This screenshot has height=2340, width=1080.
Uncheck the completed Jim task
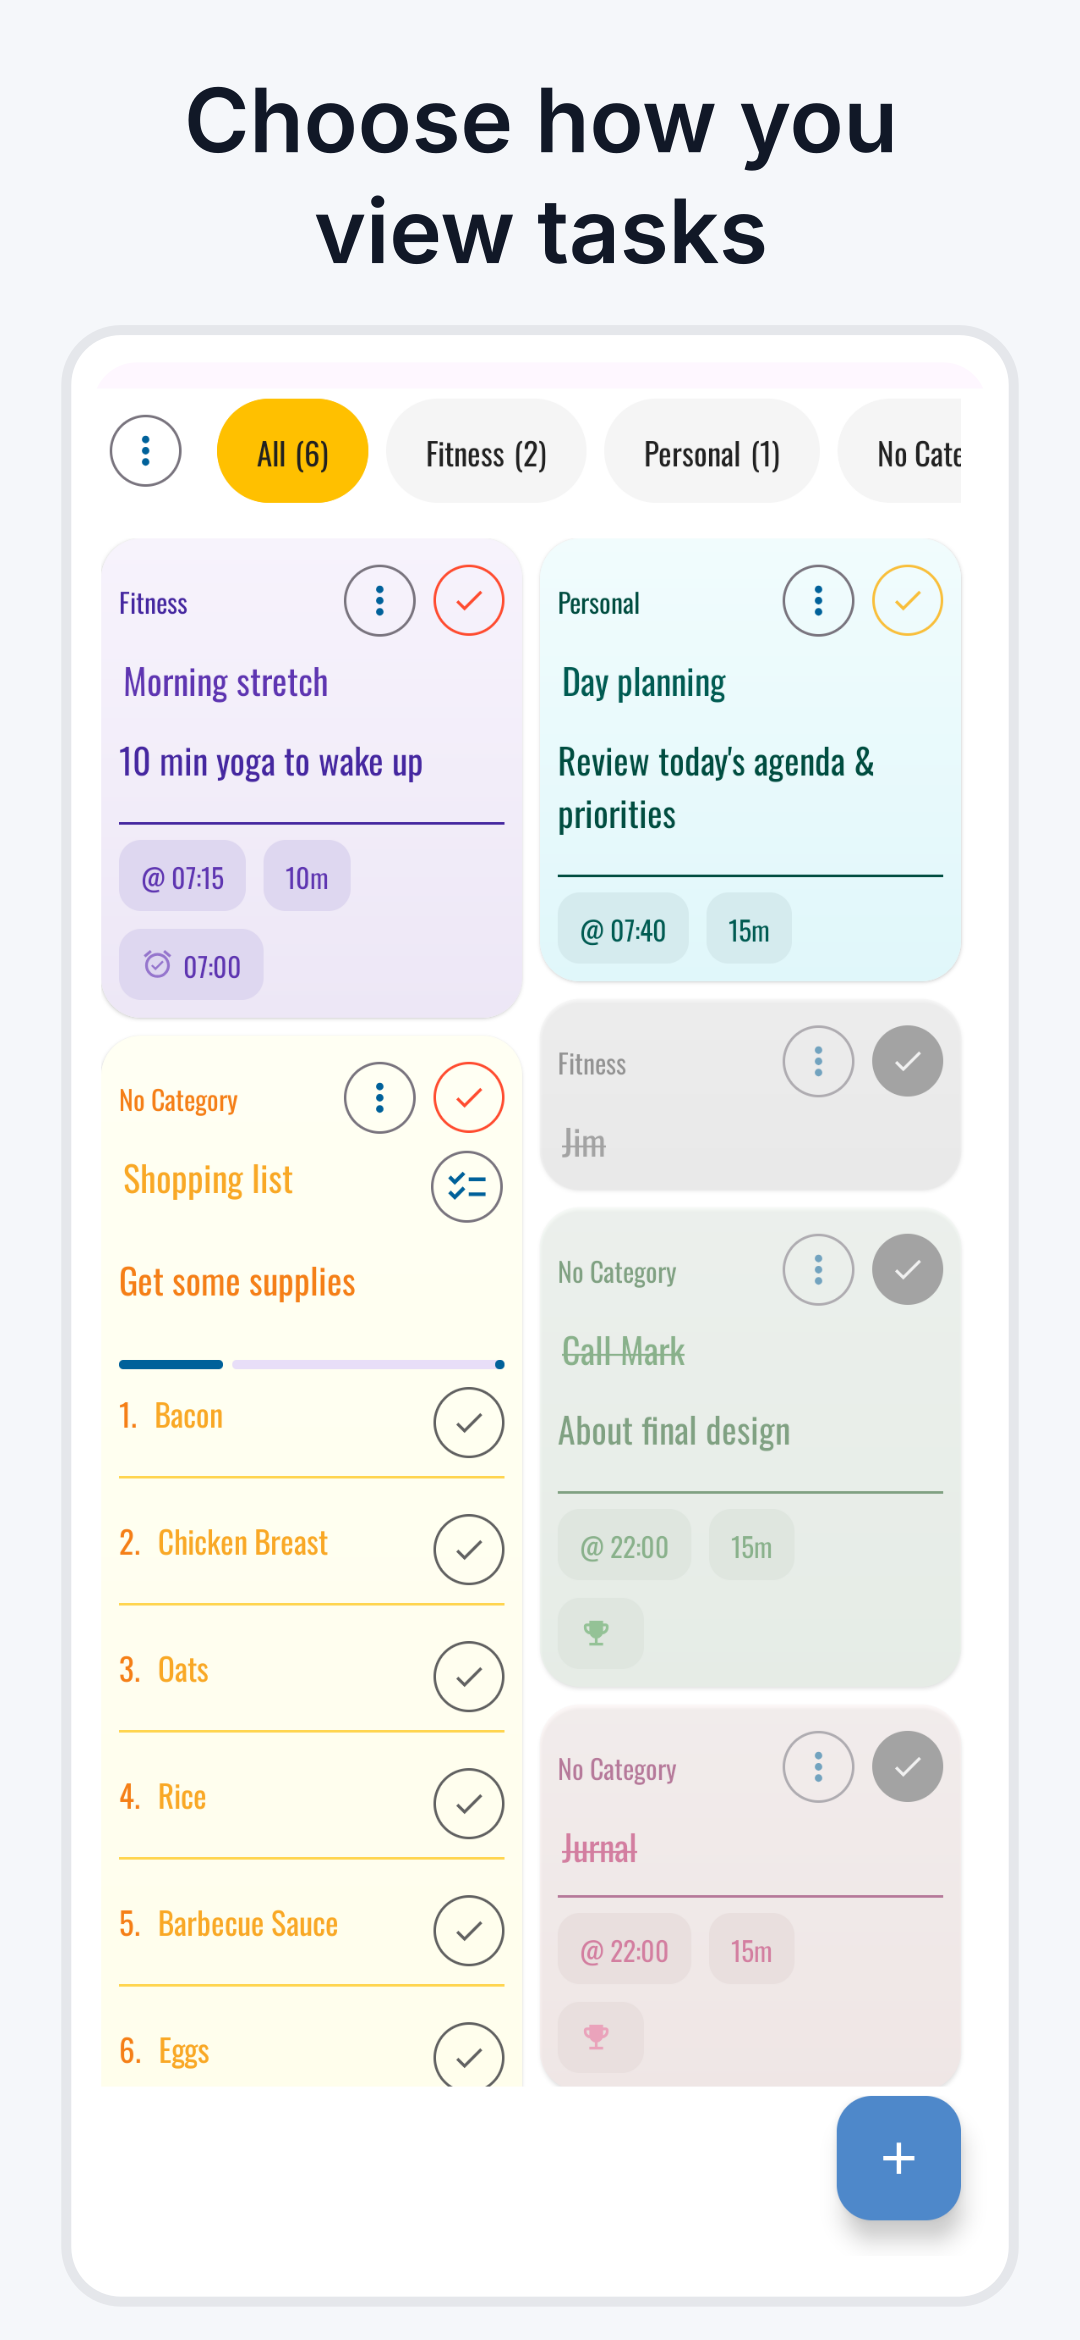click(x=907, y=1061)
